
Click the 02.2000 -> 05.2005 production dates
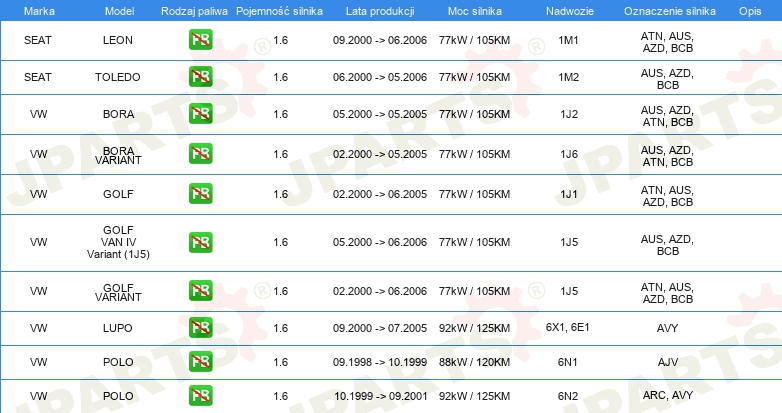(380, 154)
